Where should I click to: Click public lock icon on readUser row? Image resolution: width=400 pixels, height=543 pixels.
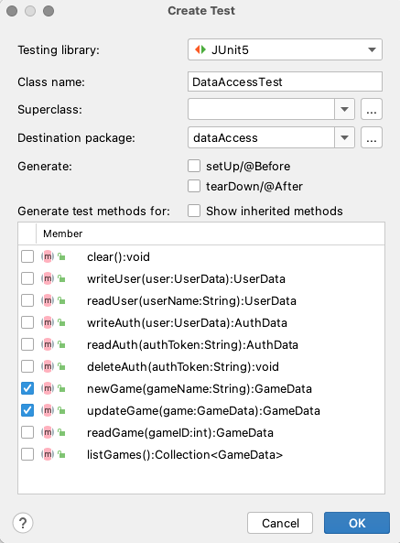pyautogui.click(x=62, y=301)
